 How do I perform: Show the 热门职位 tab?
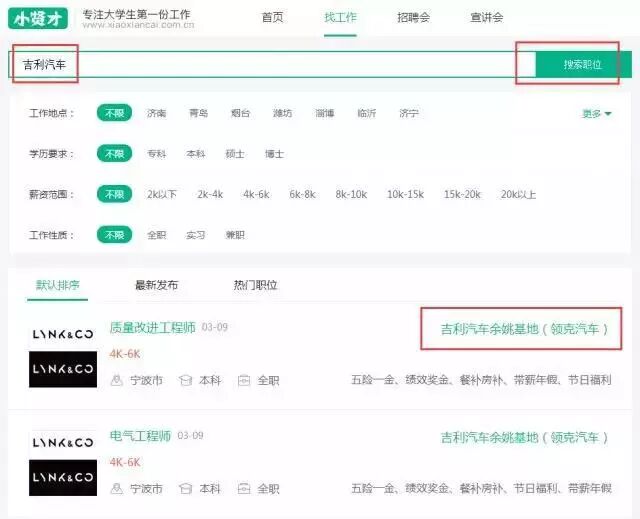pos(256,285)
